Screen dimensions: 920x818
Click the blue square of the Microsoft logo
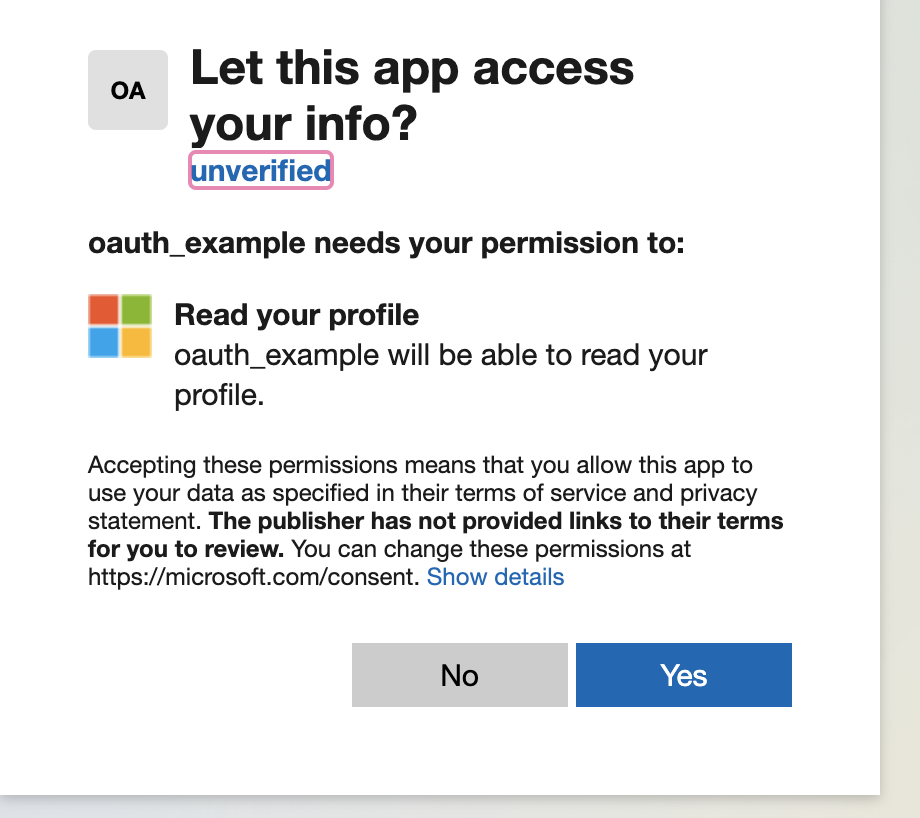103,340
